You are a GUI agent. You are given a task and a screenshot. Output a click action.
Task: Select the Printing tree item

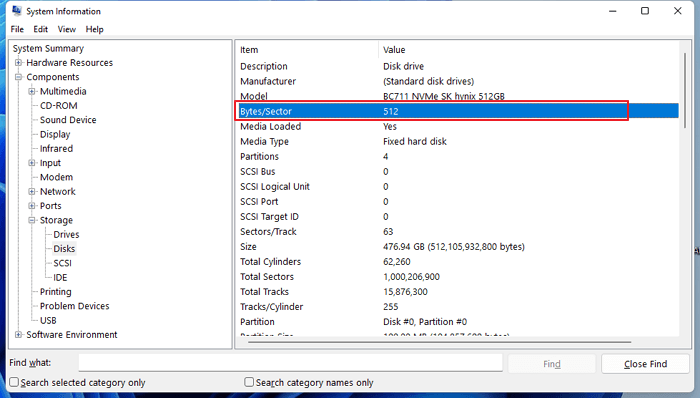[55, 292]
